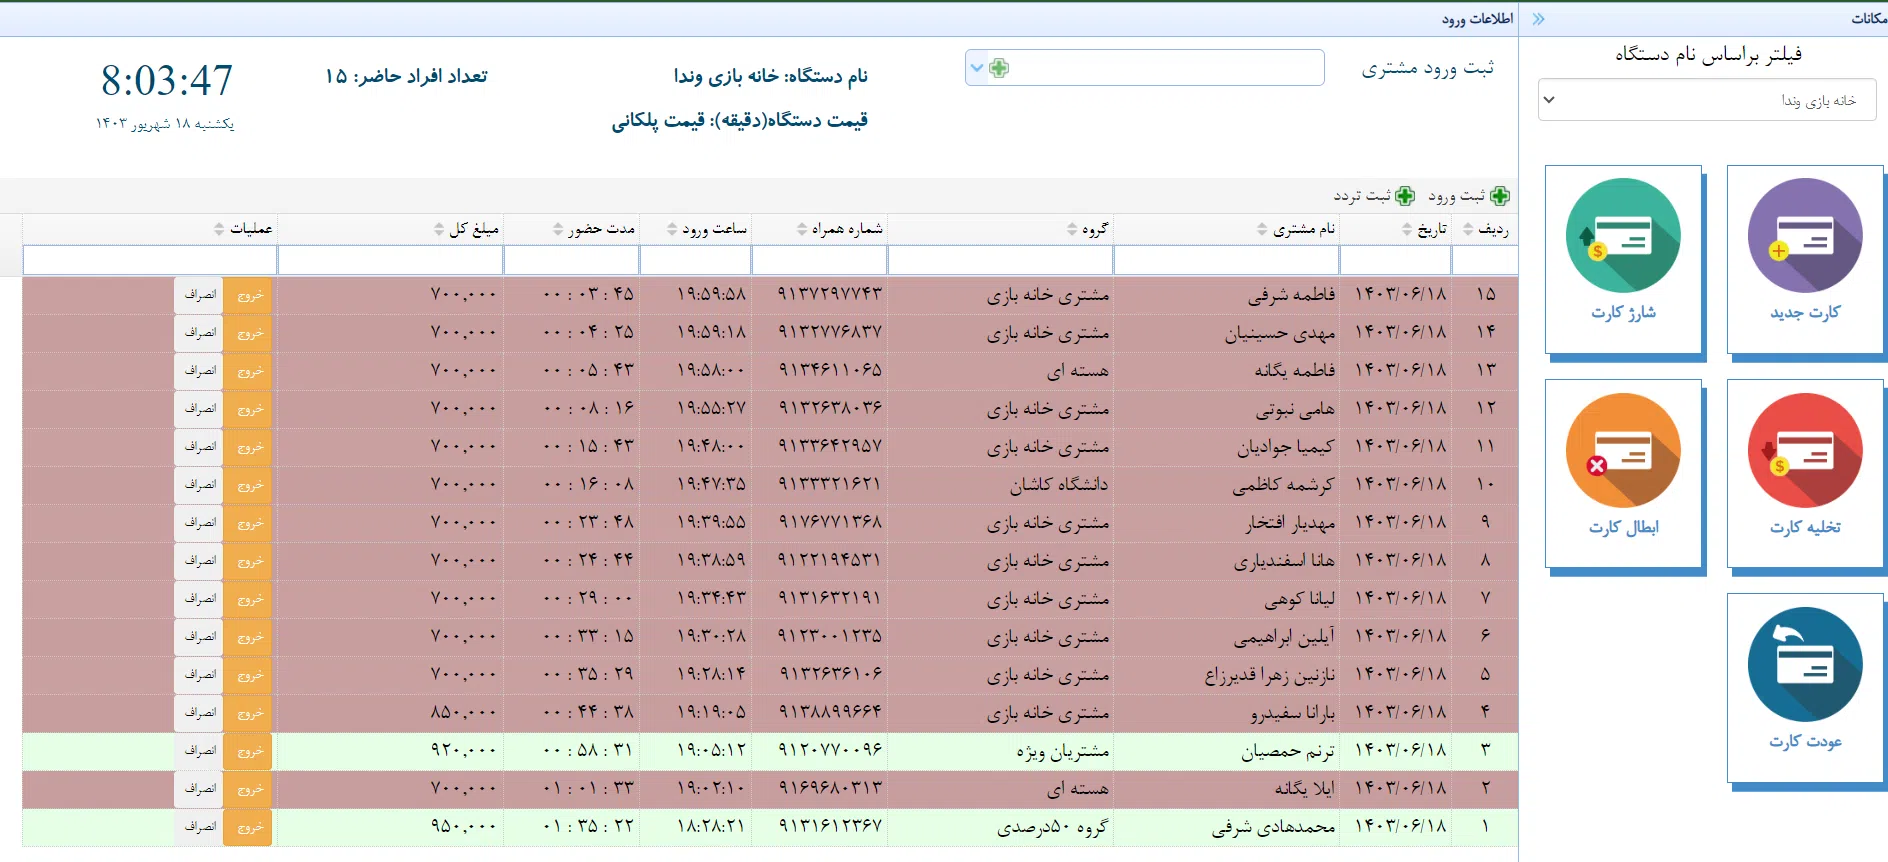Select group cell دانشگاه کاشان
Image resolution: width=1888 pixels, height=862 pixels.
[1059, 485]
